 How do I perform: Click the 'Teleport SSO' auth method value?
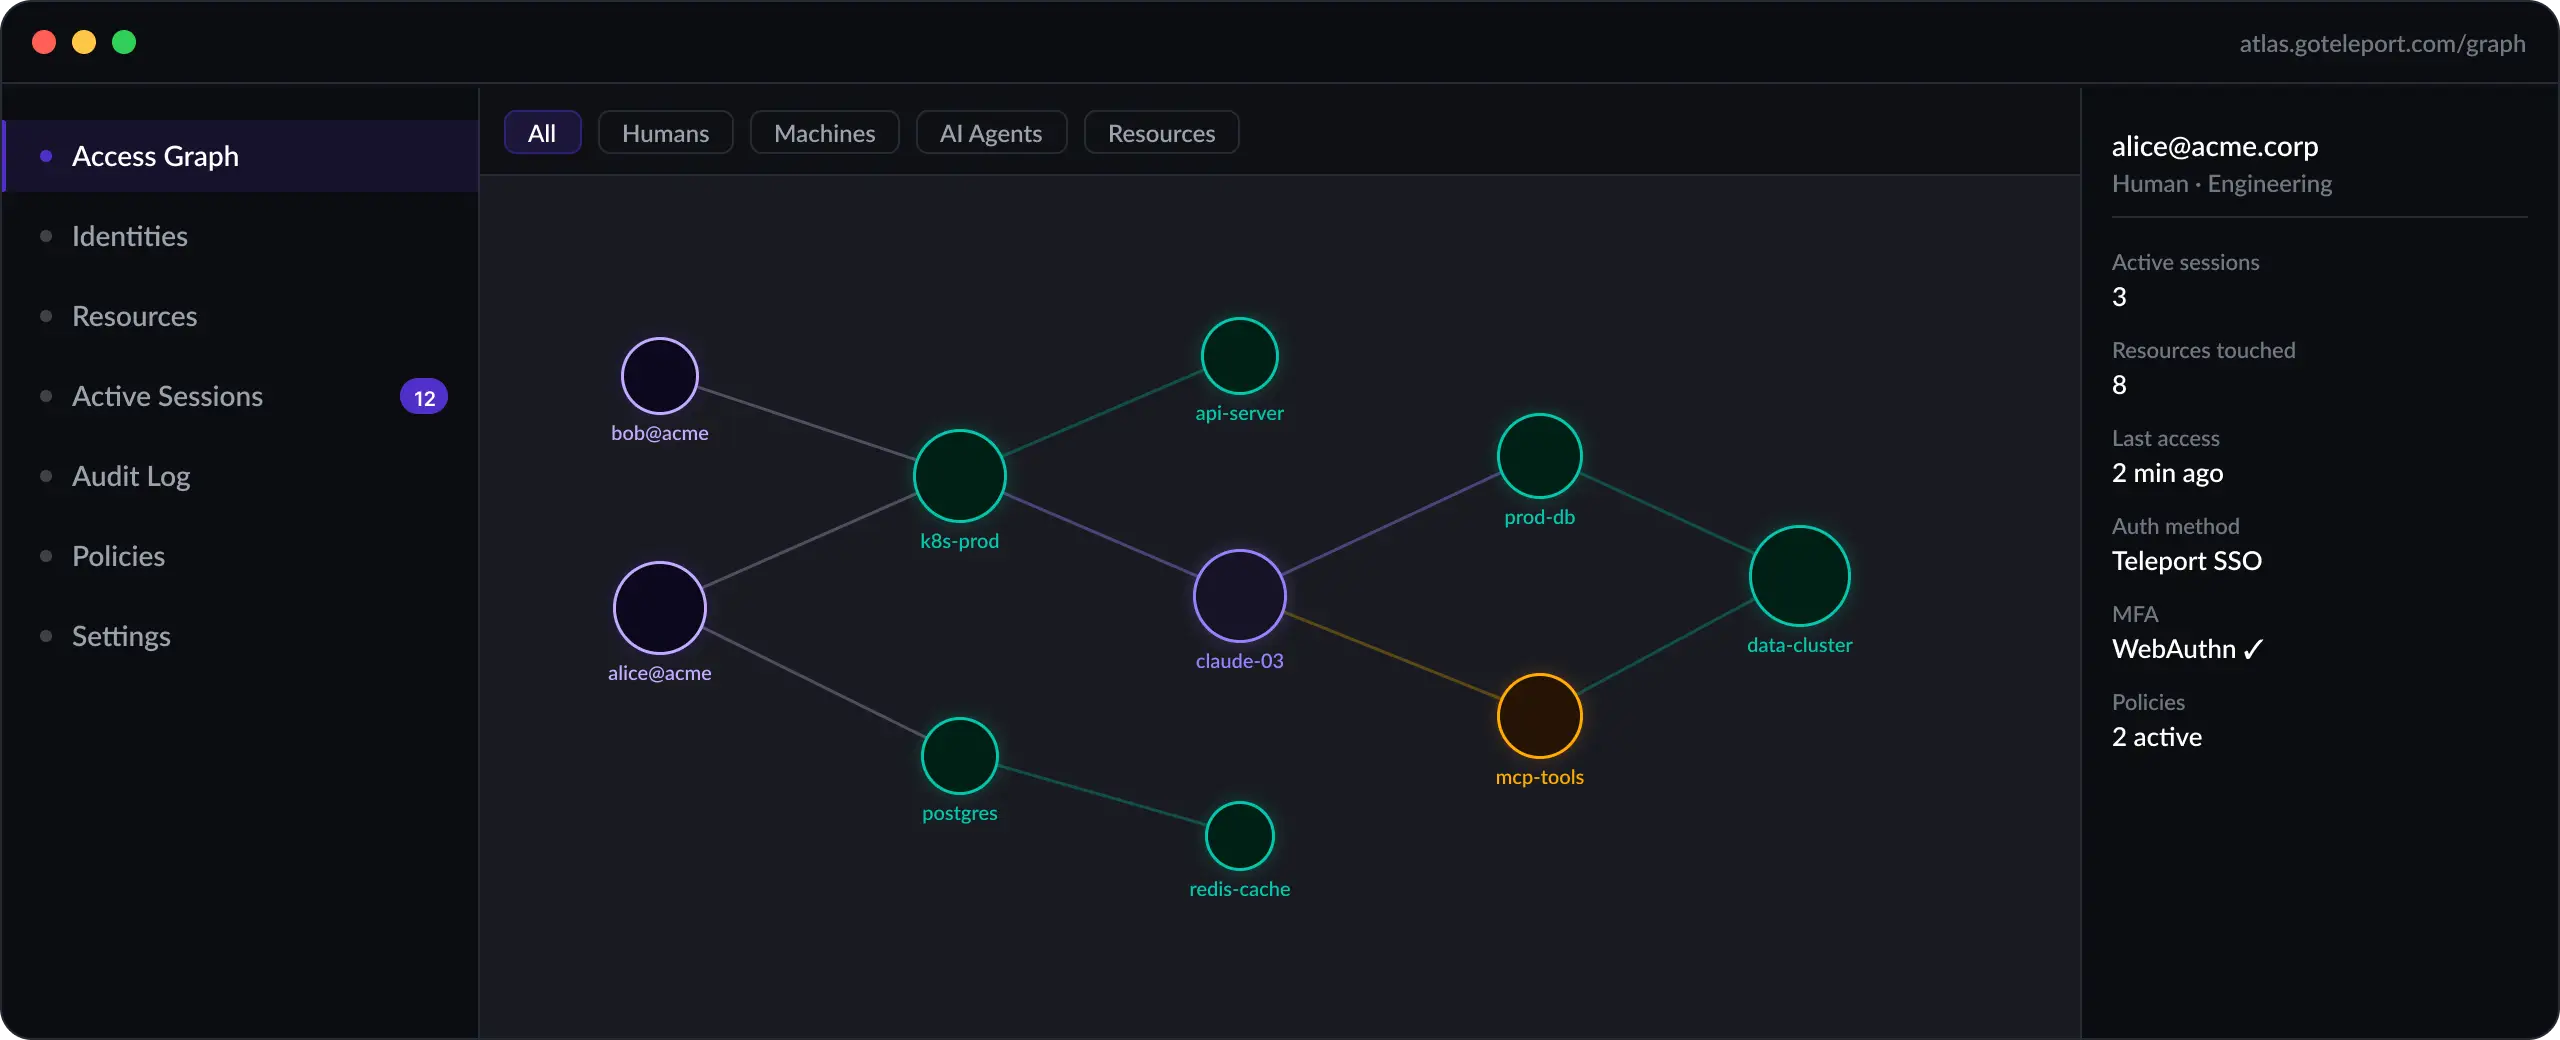[x=2186, y=561]
